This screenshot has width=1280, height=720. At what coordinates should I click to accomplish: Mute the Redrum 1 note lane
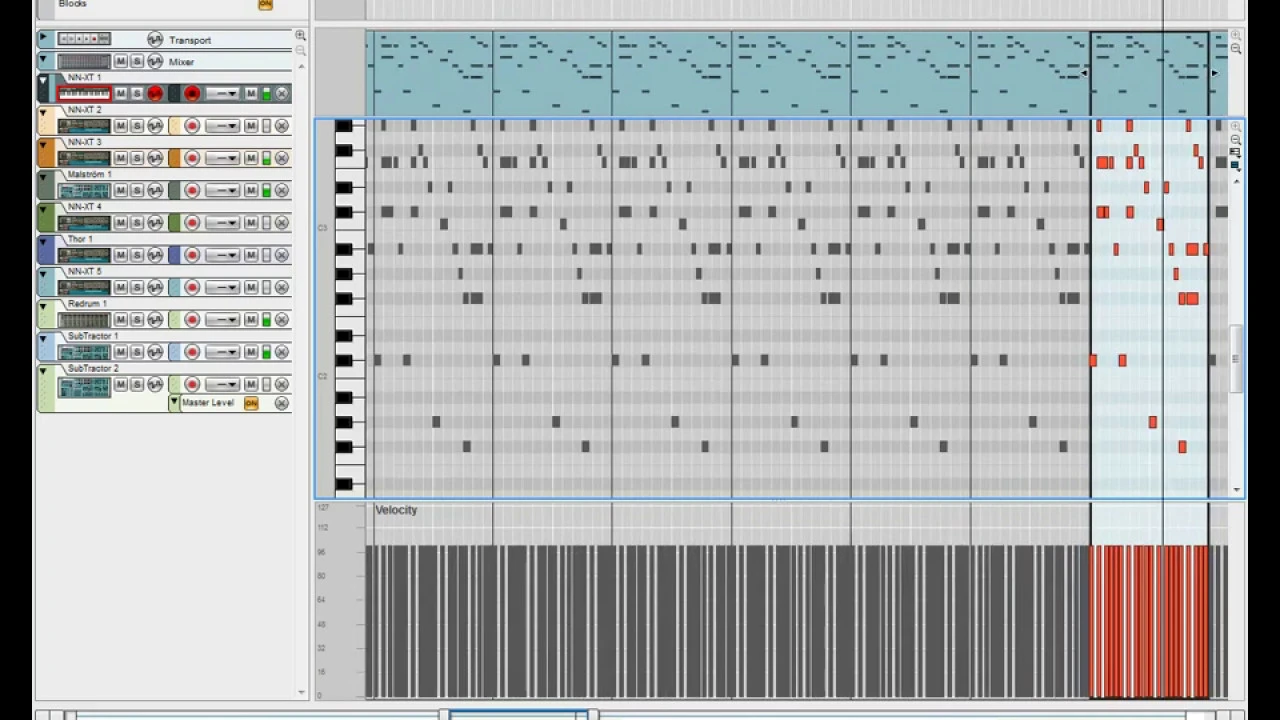pyautogui.click(x=252, y=320)
